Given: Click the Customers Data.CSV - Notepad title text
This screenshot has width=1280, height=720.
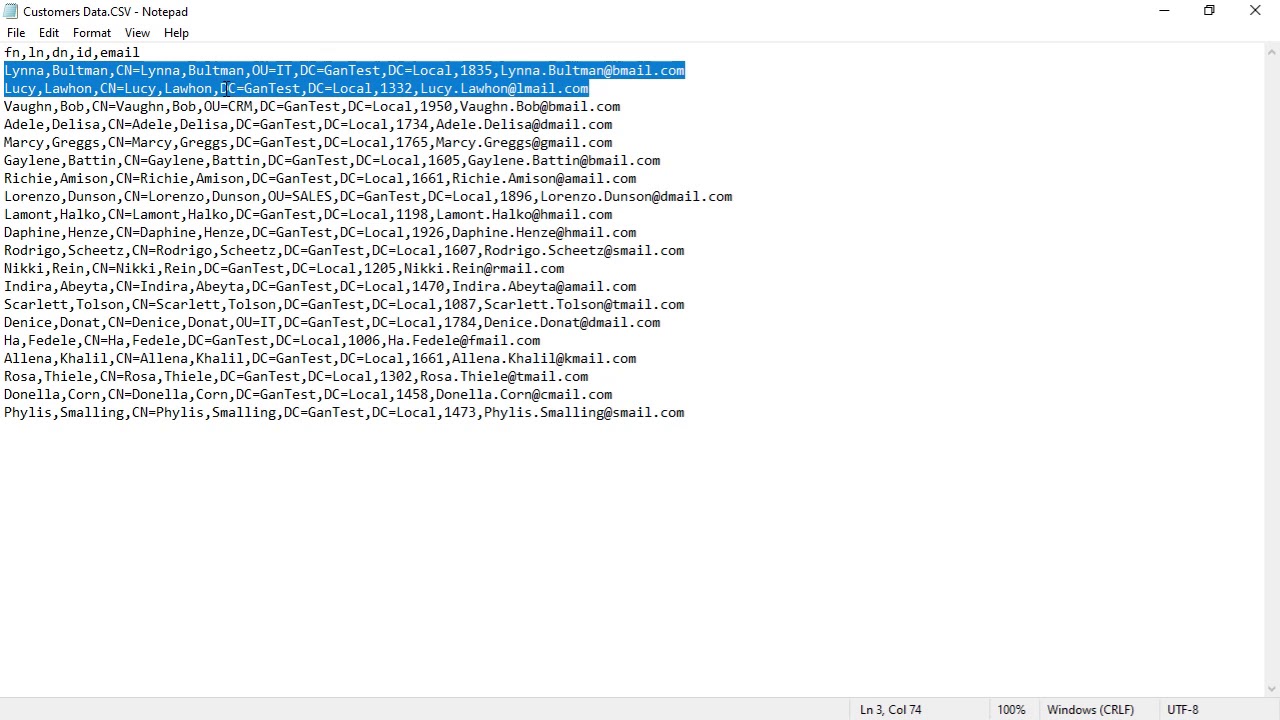Looking at the screenshot, I should point(106,11).
